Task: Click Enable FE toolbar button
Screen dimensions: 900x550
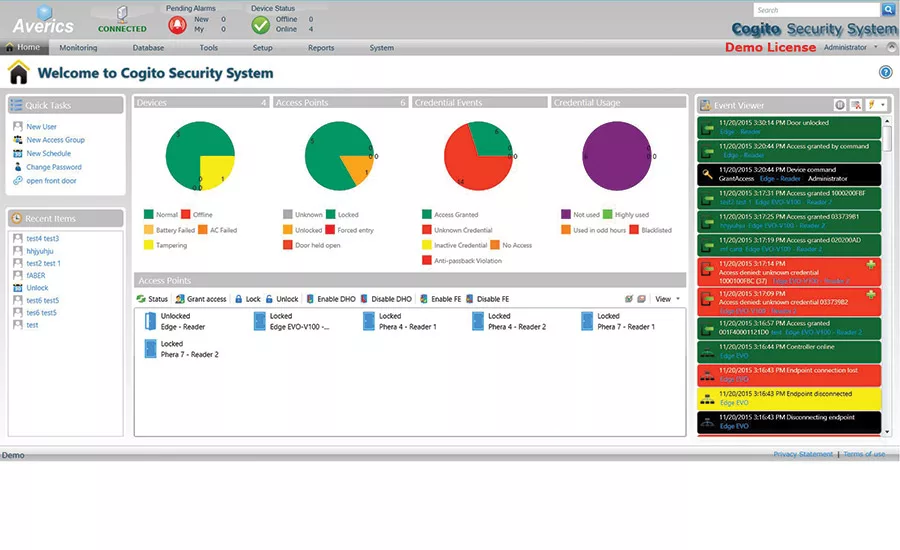Action: coord(441,299)
